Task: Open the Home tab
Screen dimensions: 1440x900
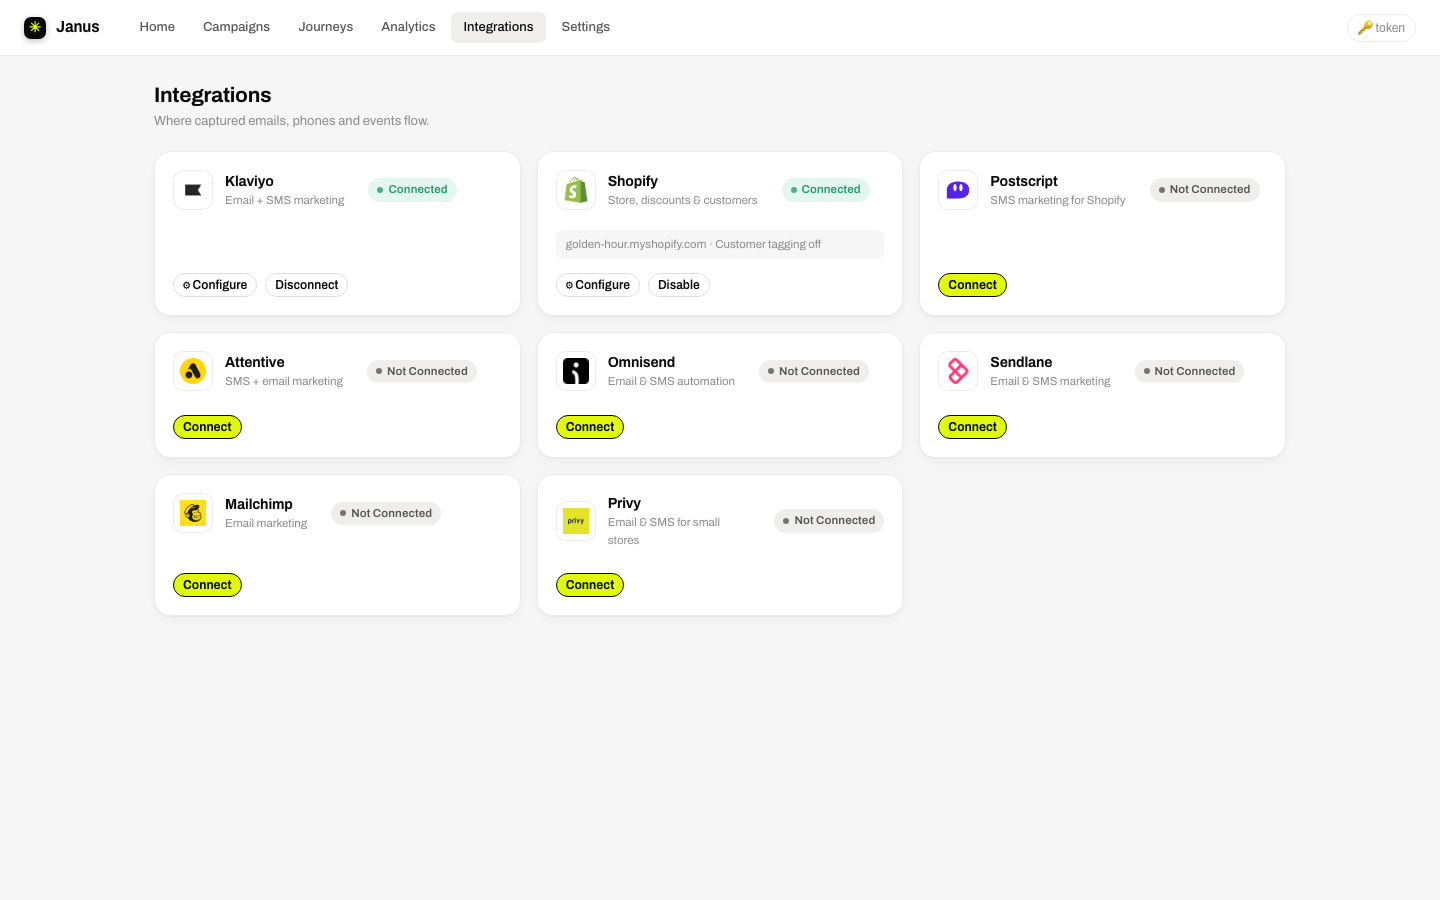Action: click(157, 27)
